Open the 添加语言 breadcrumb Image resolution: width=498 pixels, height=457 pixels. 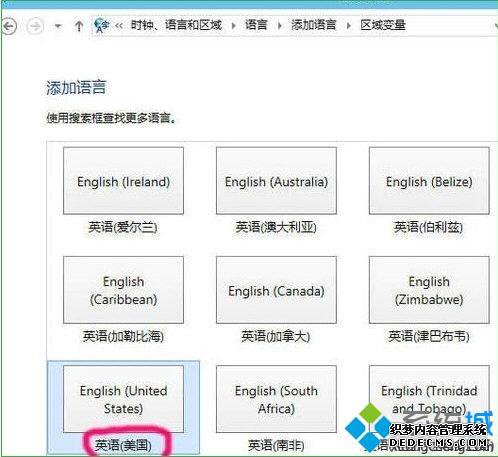click(x=313, y=25)
